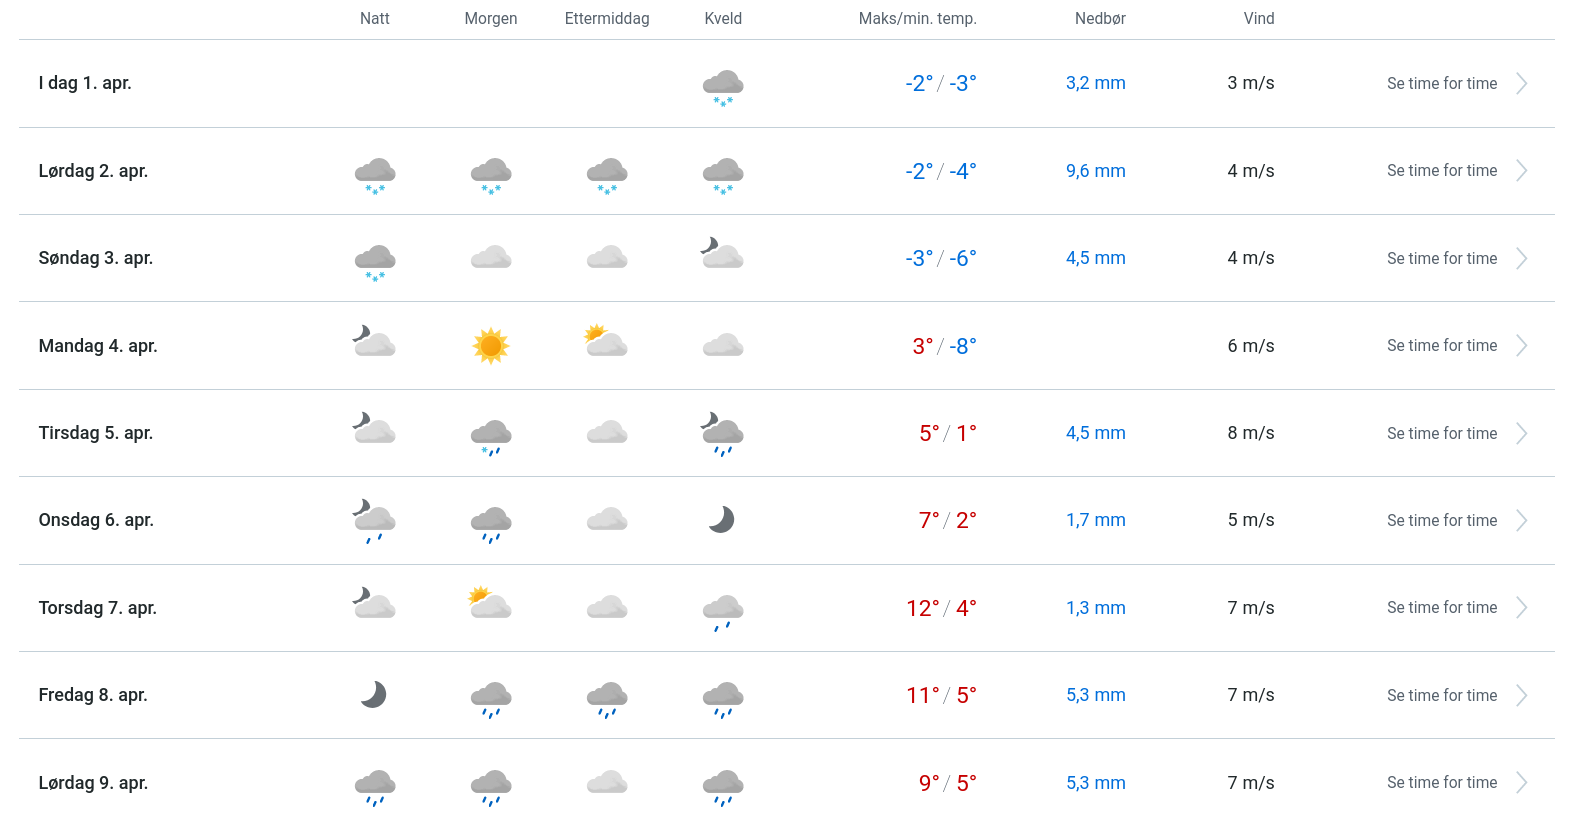Expand the hourly chevron for Fredag 8. apr.
Viewport: 1574px width, 825px height.
click(x=1521, y=696)
